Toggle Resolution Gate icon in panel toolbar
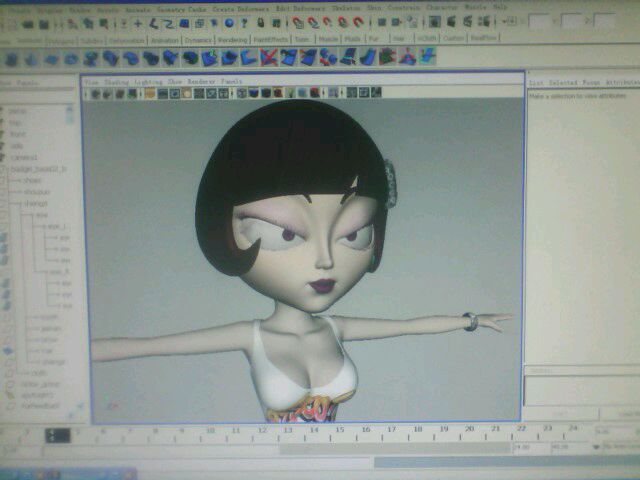This screenshot has height=480, width=640. (175, 93)
